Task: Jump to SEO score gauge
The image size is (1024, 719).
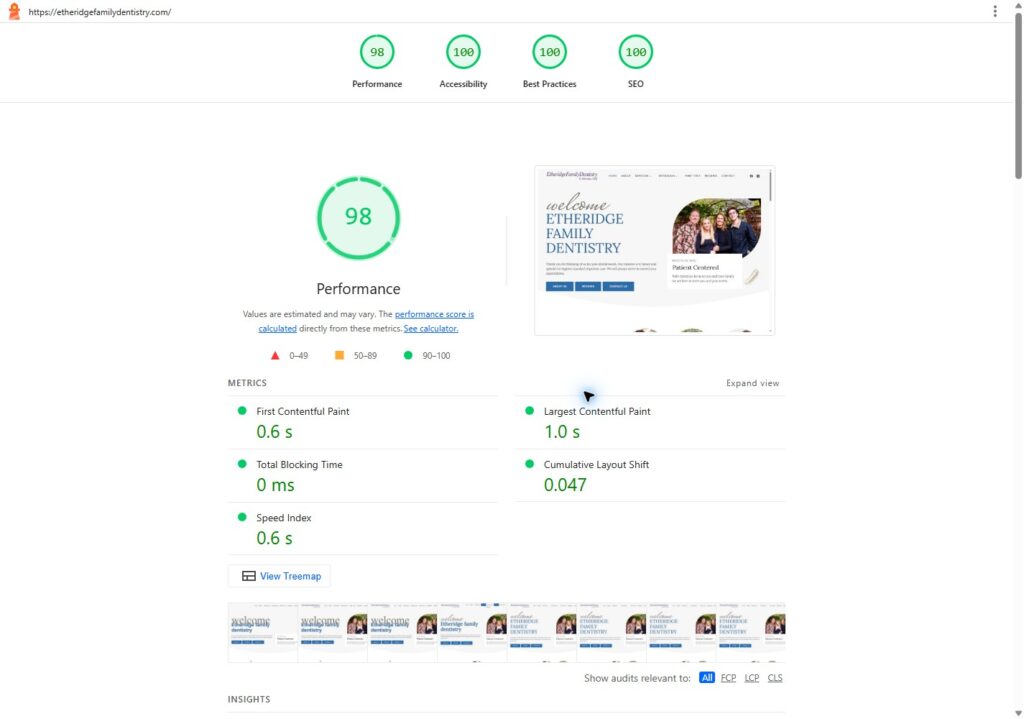Action: click(x=635, y=62)
